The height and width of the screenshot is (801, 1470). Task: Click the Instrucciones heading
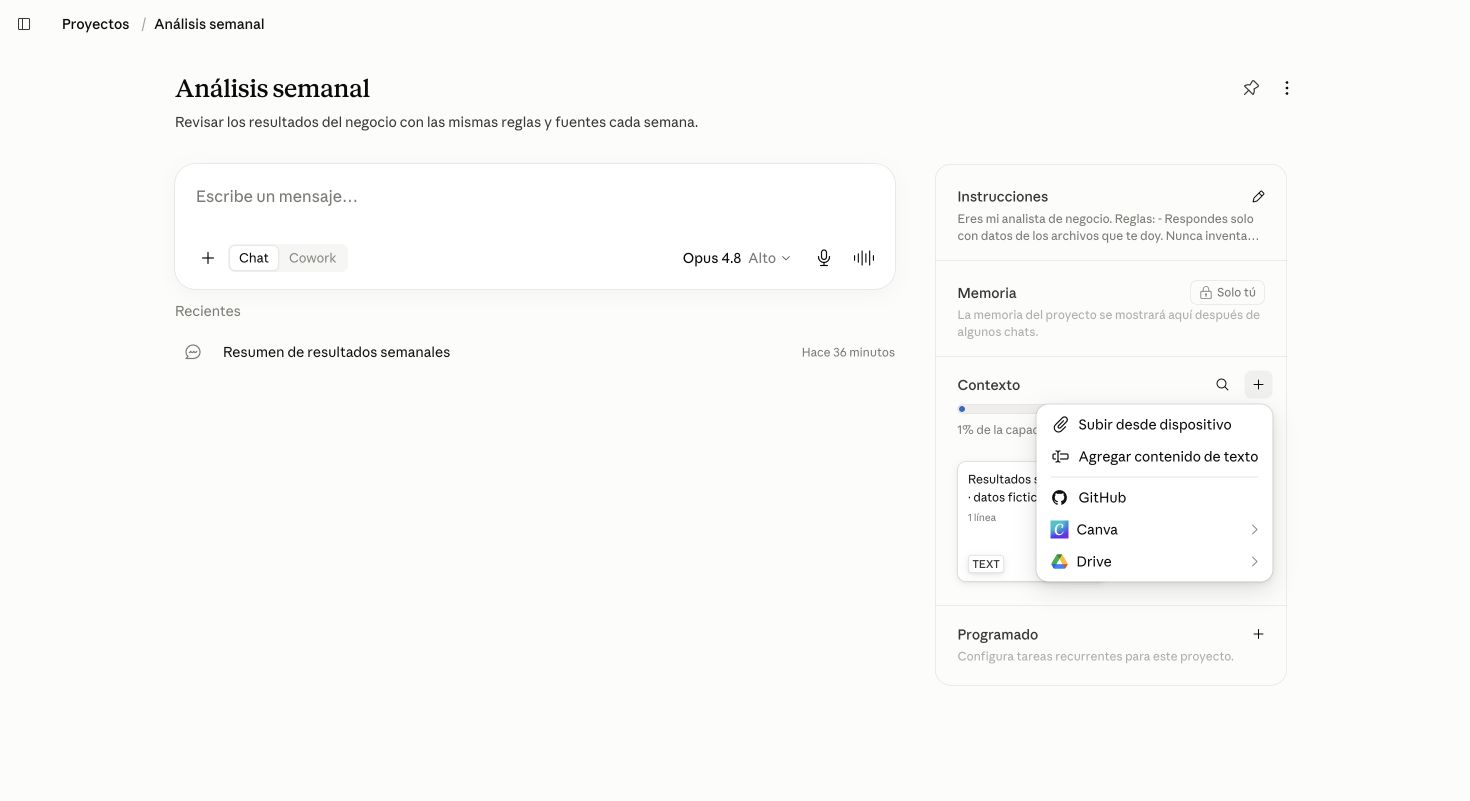[1002, 197]
